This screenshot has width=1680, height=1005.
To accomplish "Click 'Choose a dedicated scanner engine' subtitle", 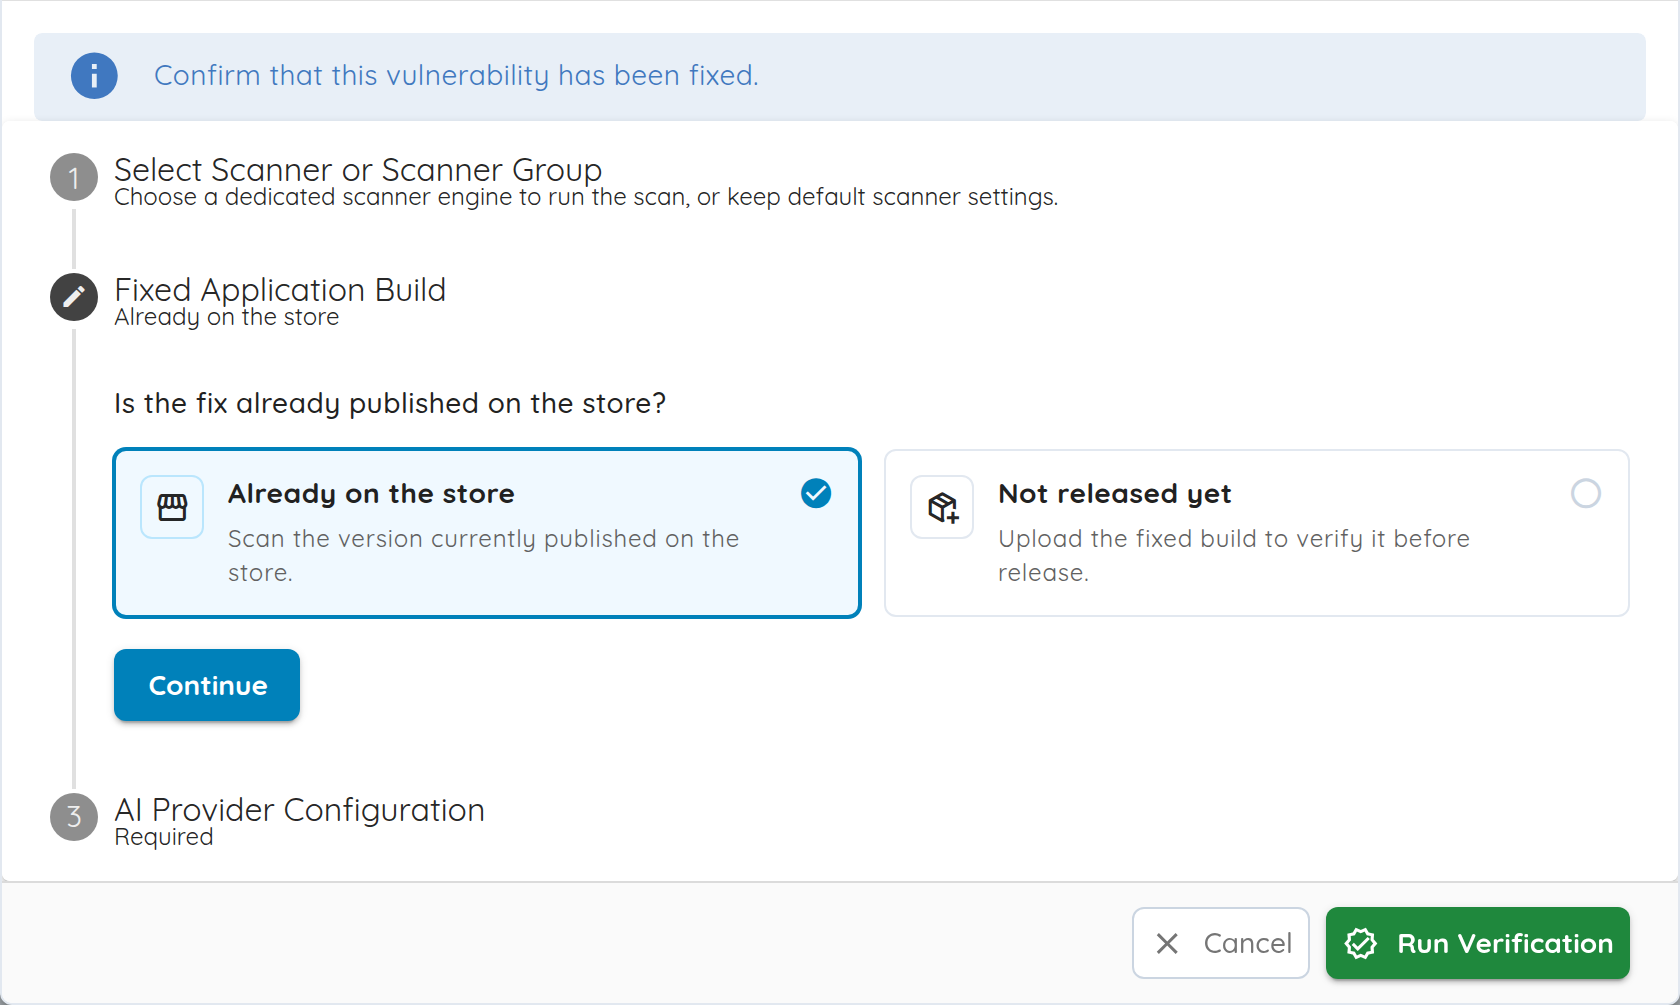I will (586, 197).
